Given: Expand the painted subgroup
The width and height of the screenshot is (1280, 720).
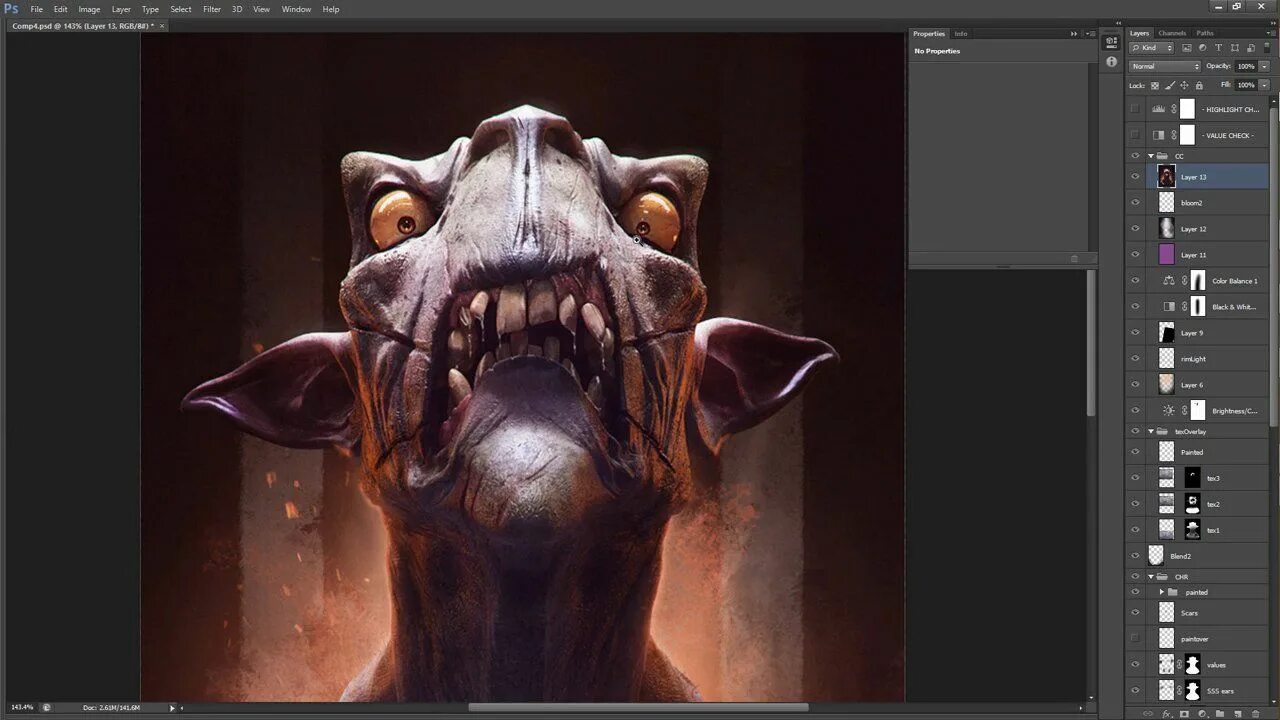Looking at the screenshot, I should pyautogui.click(x=1161, y=592).
